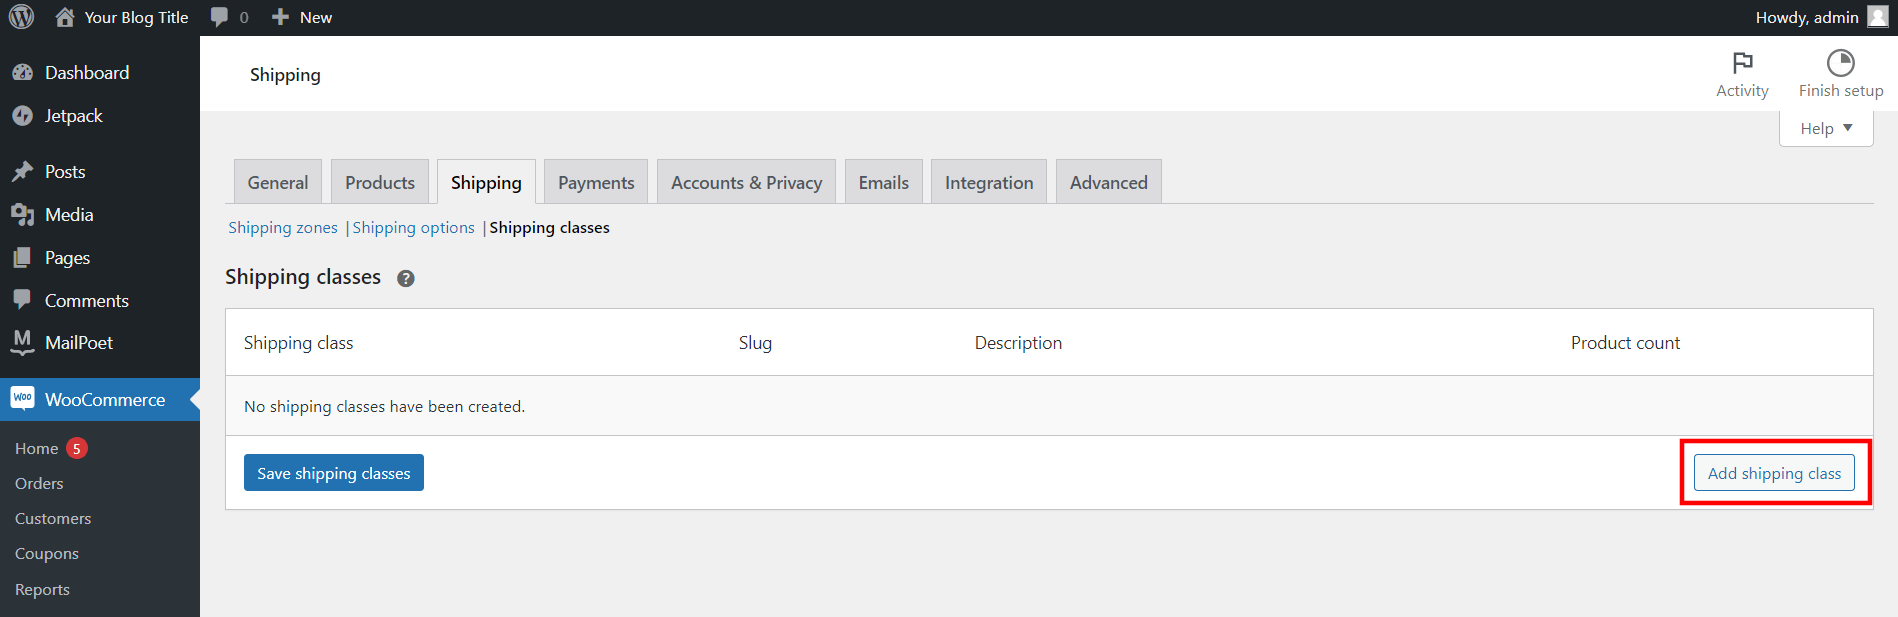Click the admin user avatar
The image size is (1898, 617).
point(1877,17)
